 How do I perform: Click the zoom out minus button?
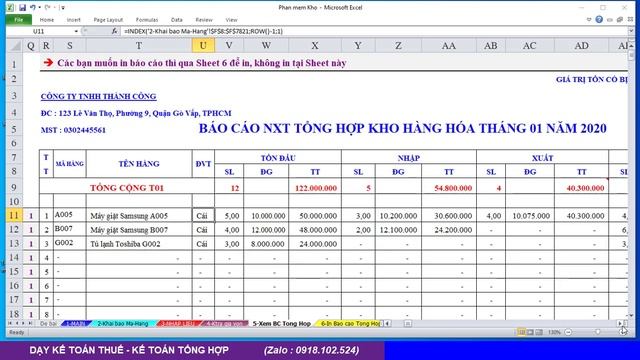[x=568, y=332]
